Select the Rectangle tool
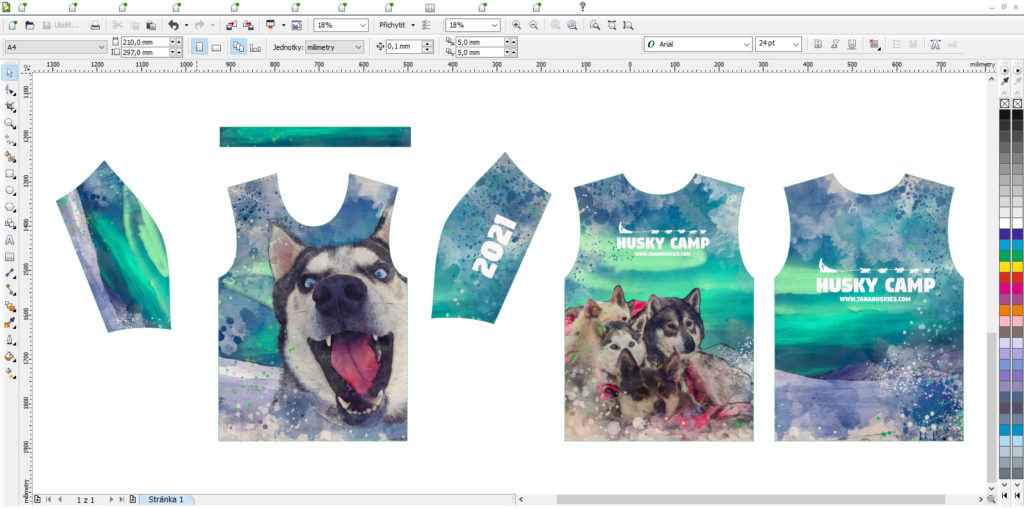 click(x=10, y=174)
